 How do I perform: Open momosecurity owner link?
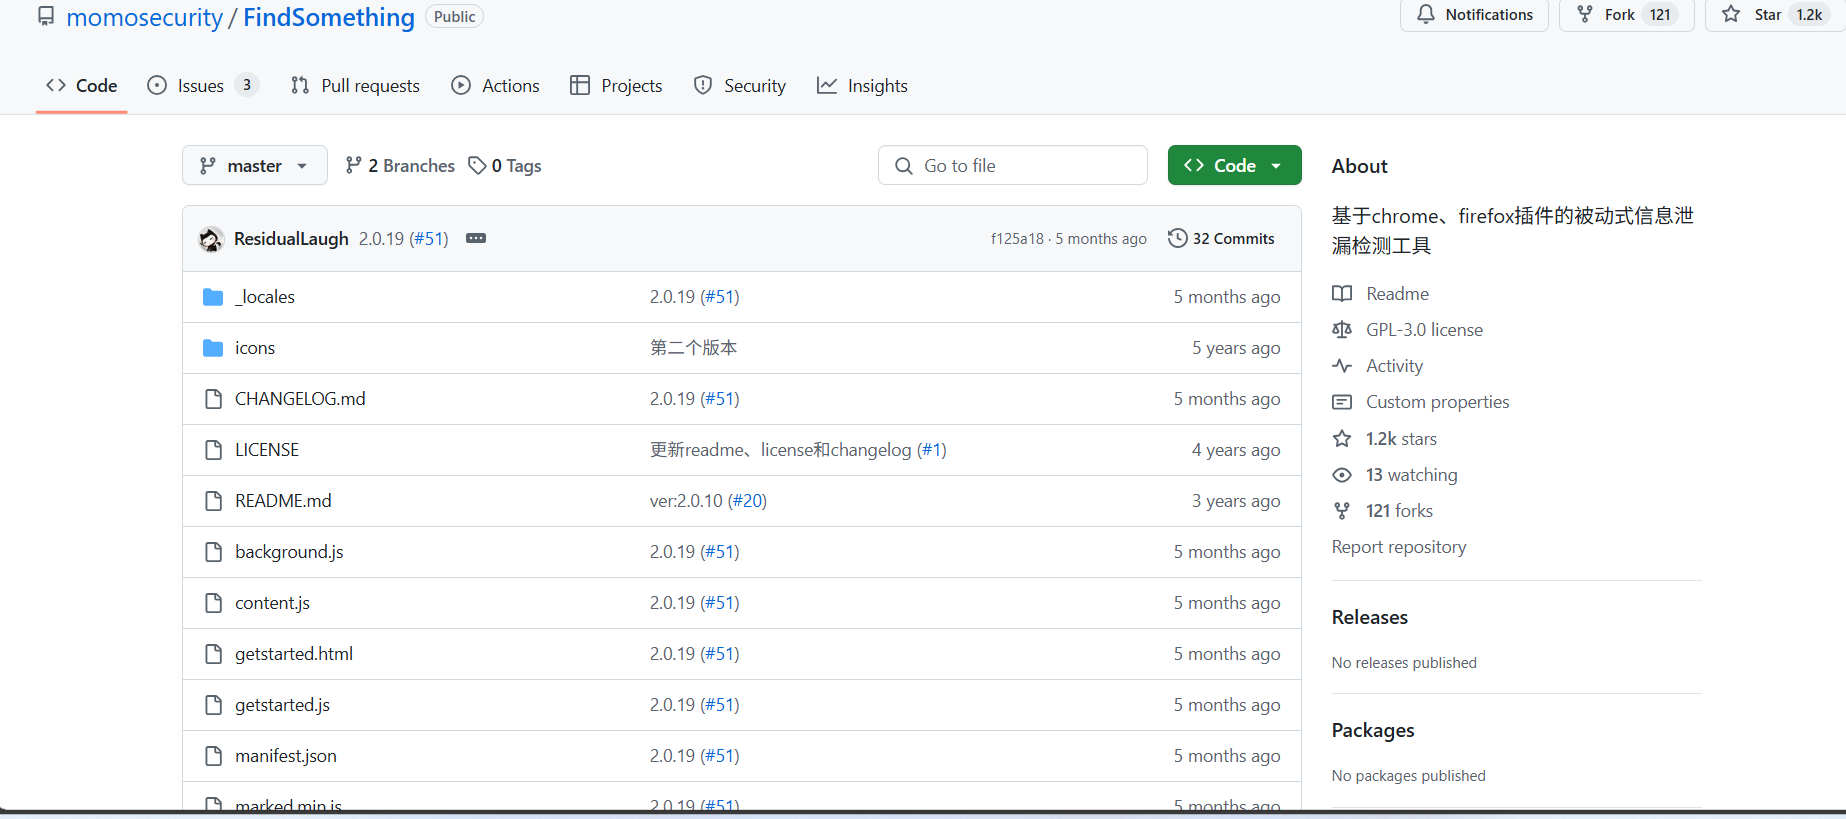(145, 18)
